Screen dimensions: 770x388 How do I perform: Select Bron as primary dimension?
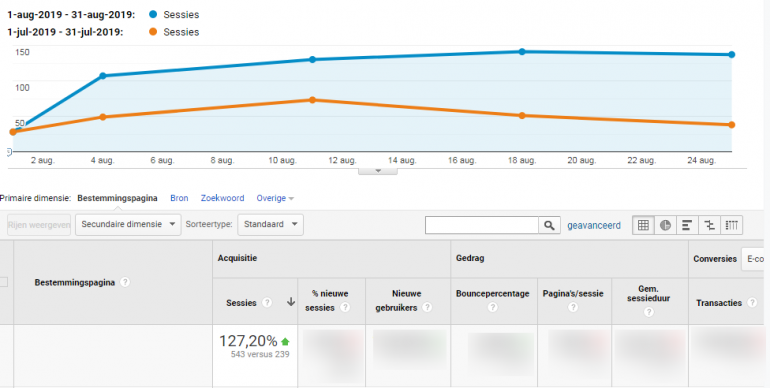click(179, 198)
